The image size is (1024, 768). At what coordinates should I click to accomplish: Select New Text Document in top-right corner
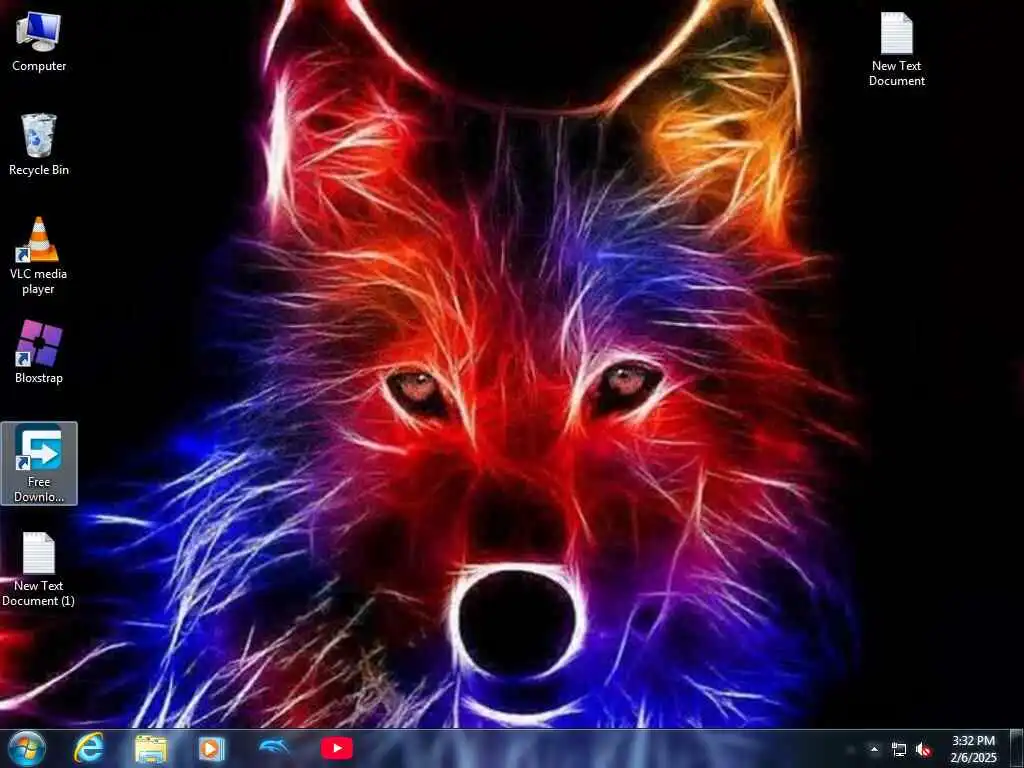tap(897, 50)
